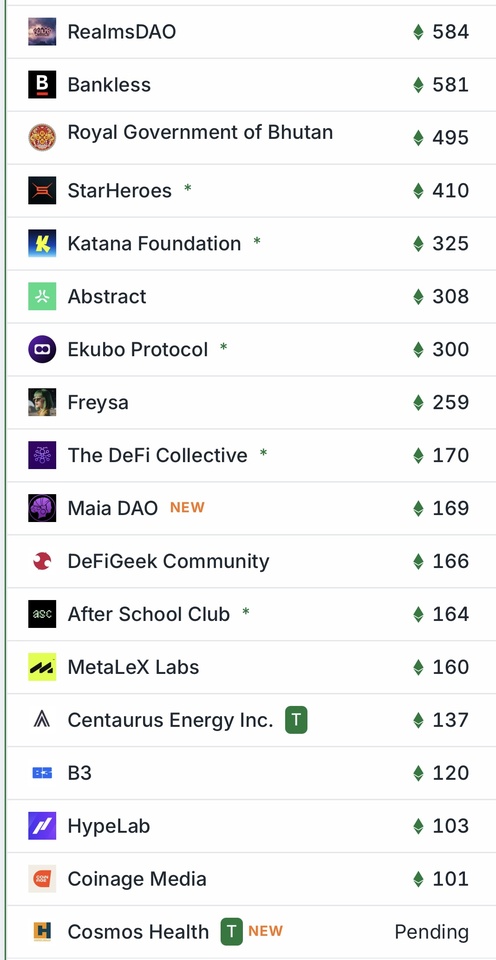Click the RealmsDAO logo icon
The image size is (496, 960).
click(42, 31)
